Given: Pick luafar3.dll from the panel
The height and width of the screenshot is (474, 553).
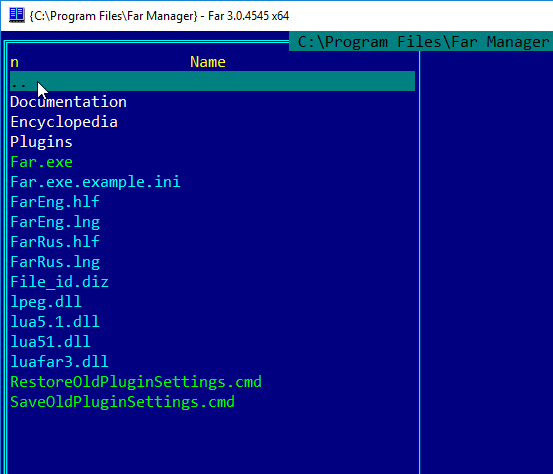Looking at the screenshot, I should [x=59, y=362].
